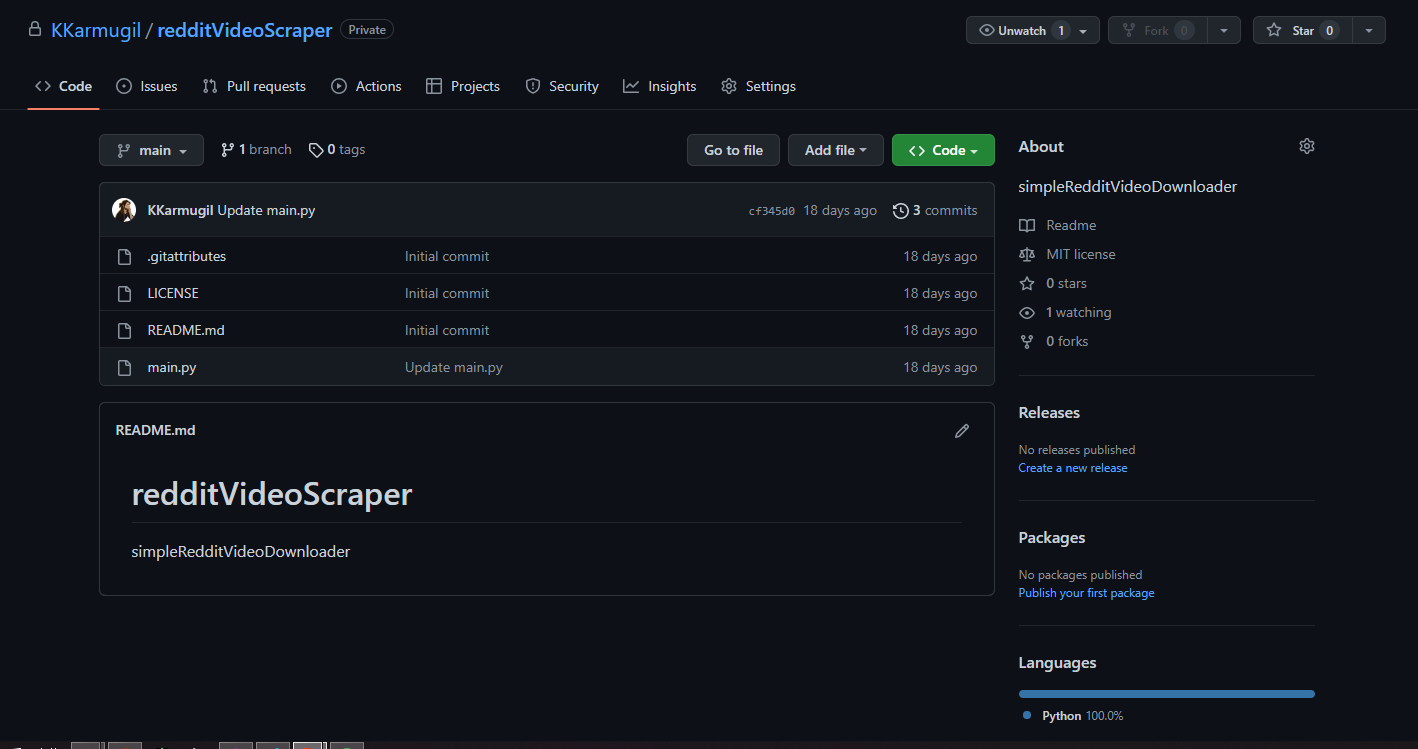Image resolution: width=1418 pixels, height=749 pixels.
Task: Open the main branch selector dropdown
Action: click(151, 150)
